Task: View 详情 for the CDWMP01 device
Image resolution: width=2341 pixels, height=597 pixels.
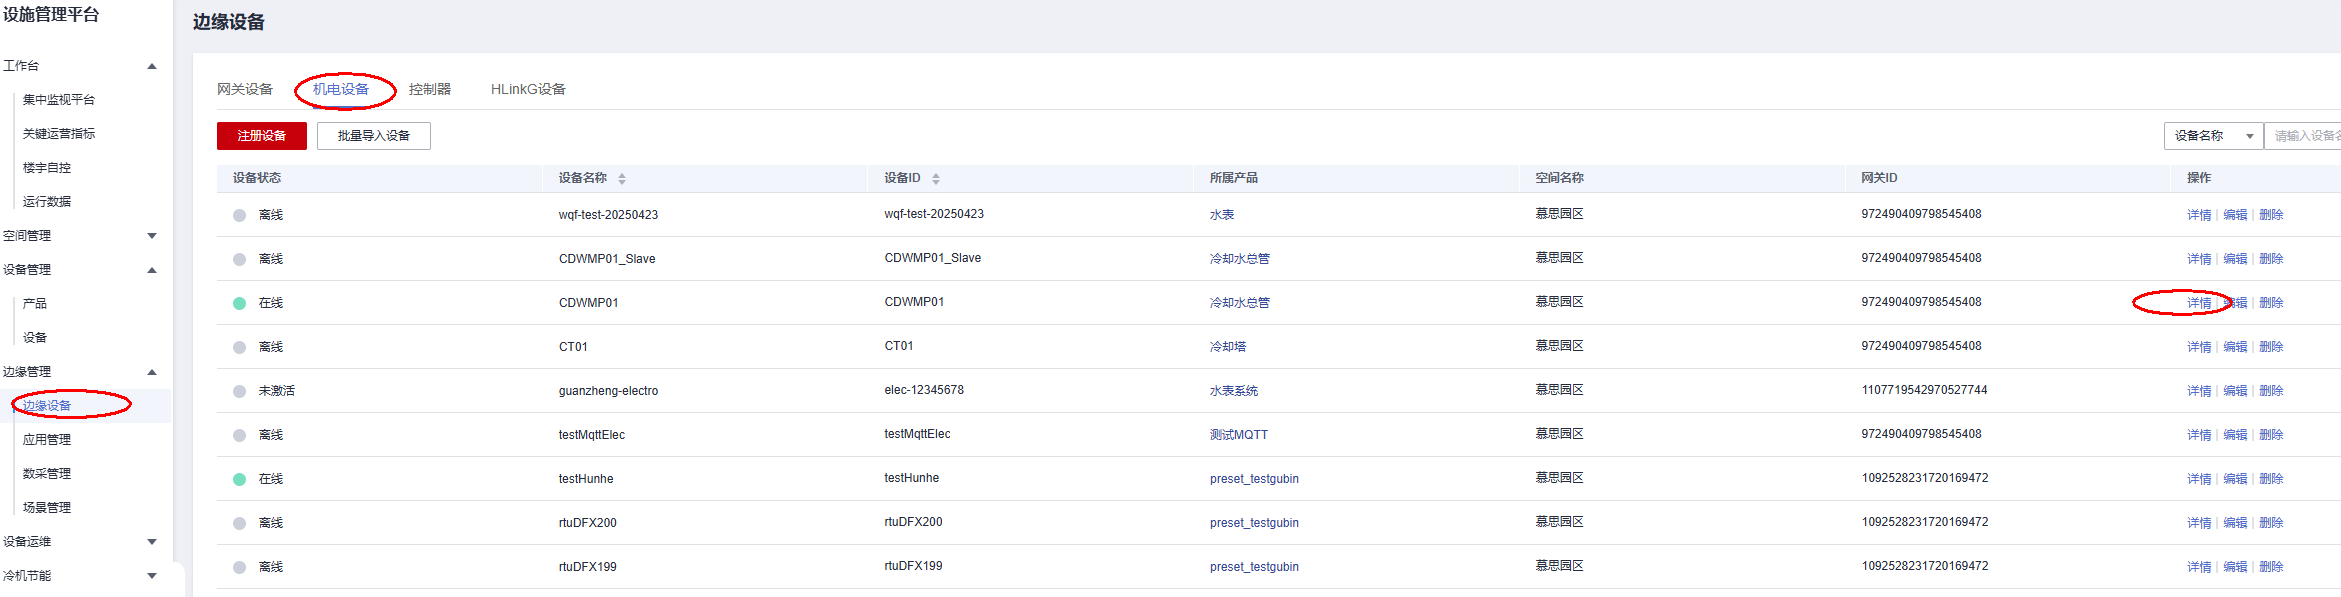Action: pyautogui.click(x=2199, y=303)
